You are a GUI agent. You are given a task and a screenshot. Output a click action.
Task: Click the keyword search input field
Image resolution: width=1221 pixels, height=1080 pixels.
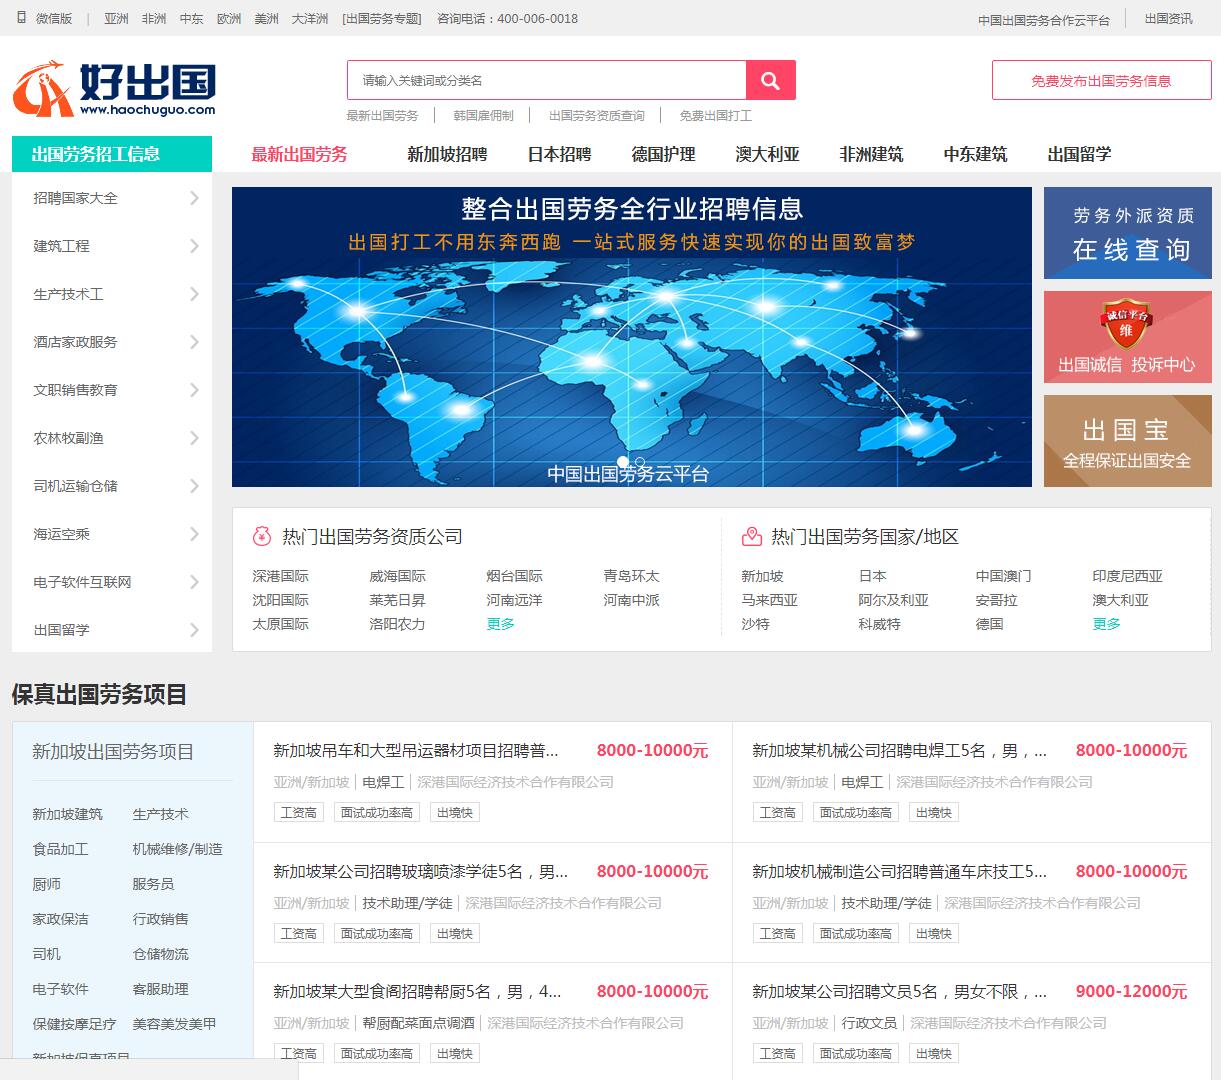click(x=547, y=80)
